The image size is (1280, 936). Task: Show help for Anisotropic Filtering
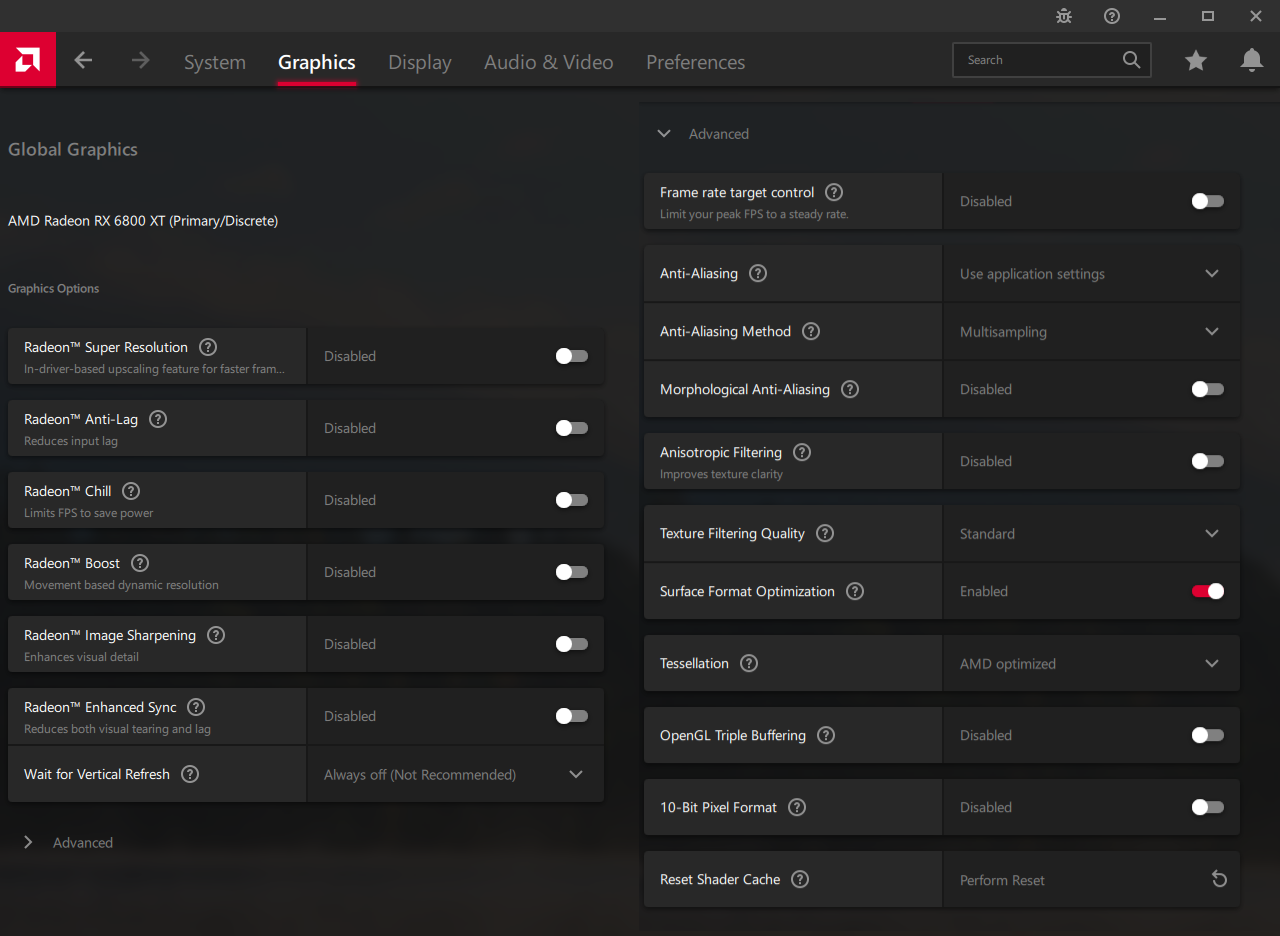pos(802,452)
